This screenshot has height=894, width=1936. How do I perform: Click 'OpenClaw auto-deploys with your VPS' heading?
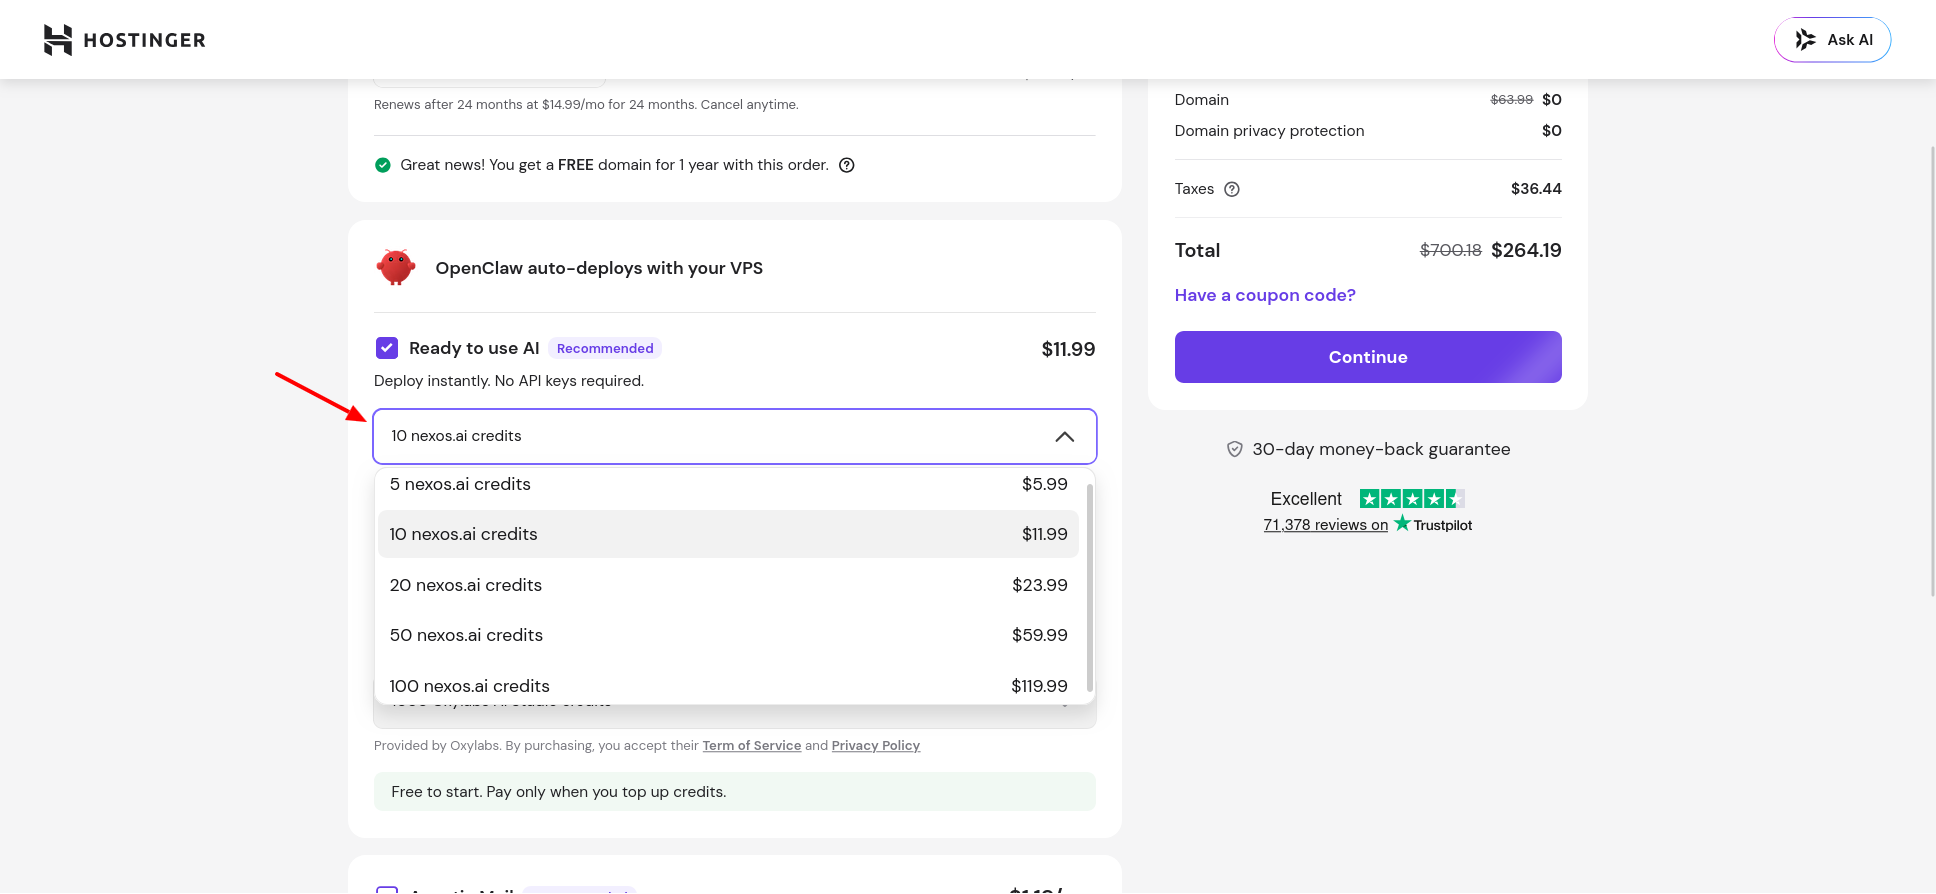pyautogui.click(x=599, y=268)
